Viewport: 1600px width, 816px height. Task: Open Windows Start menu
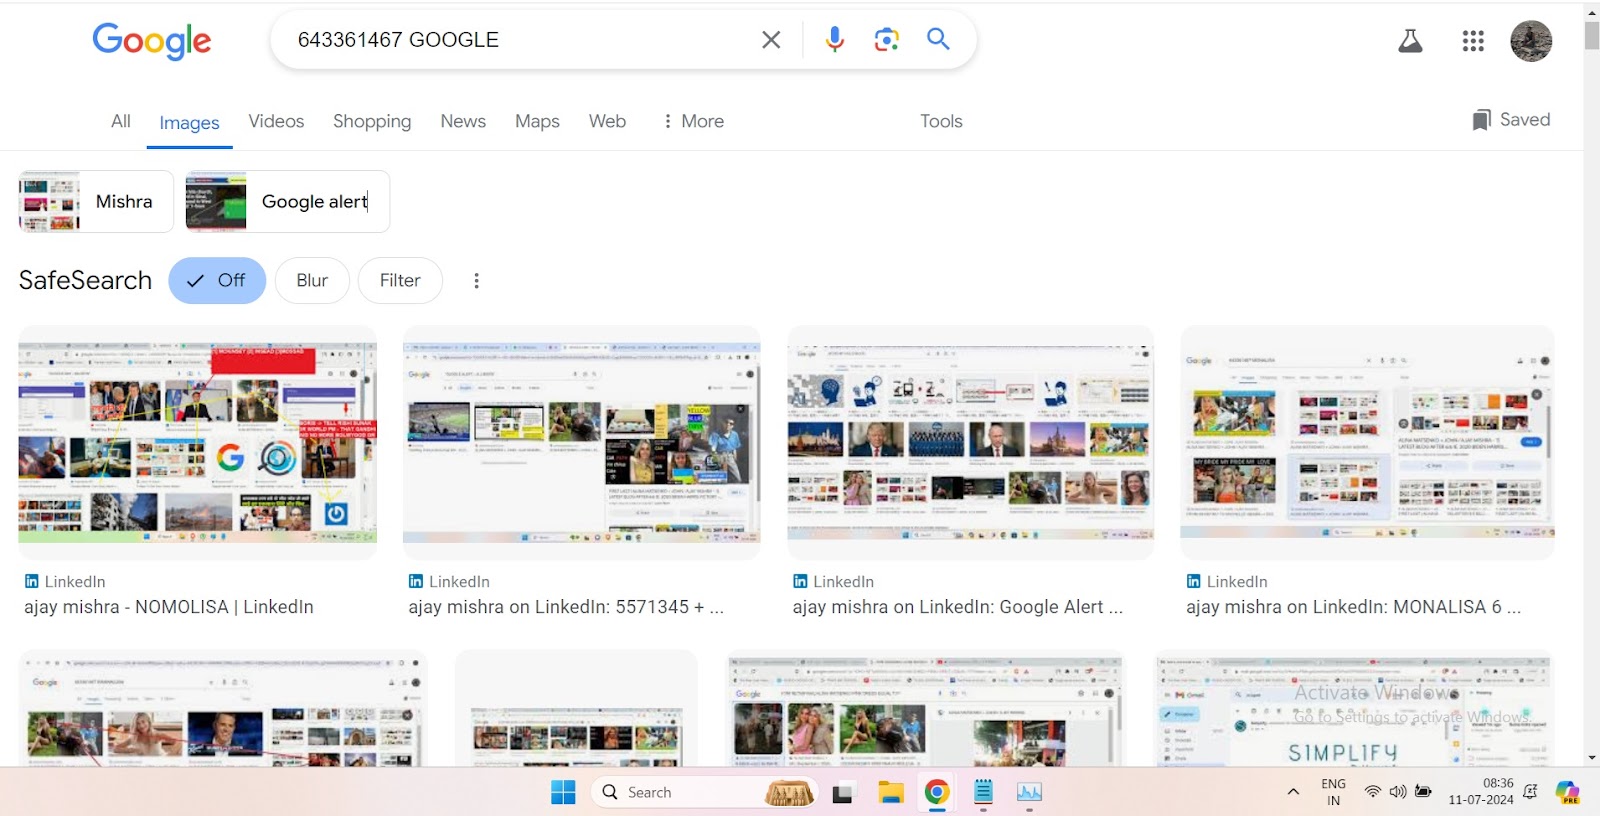(x=563, y=792)
